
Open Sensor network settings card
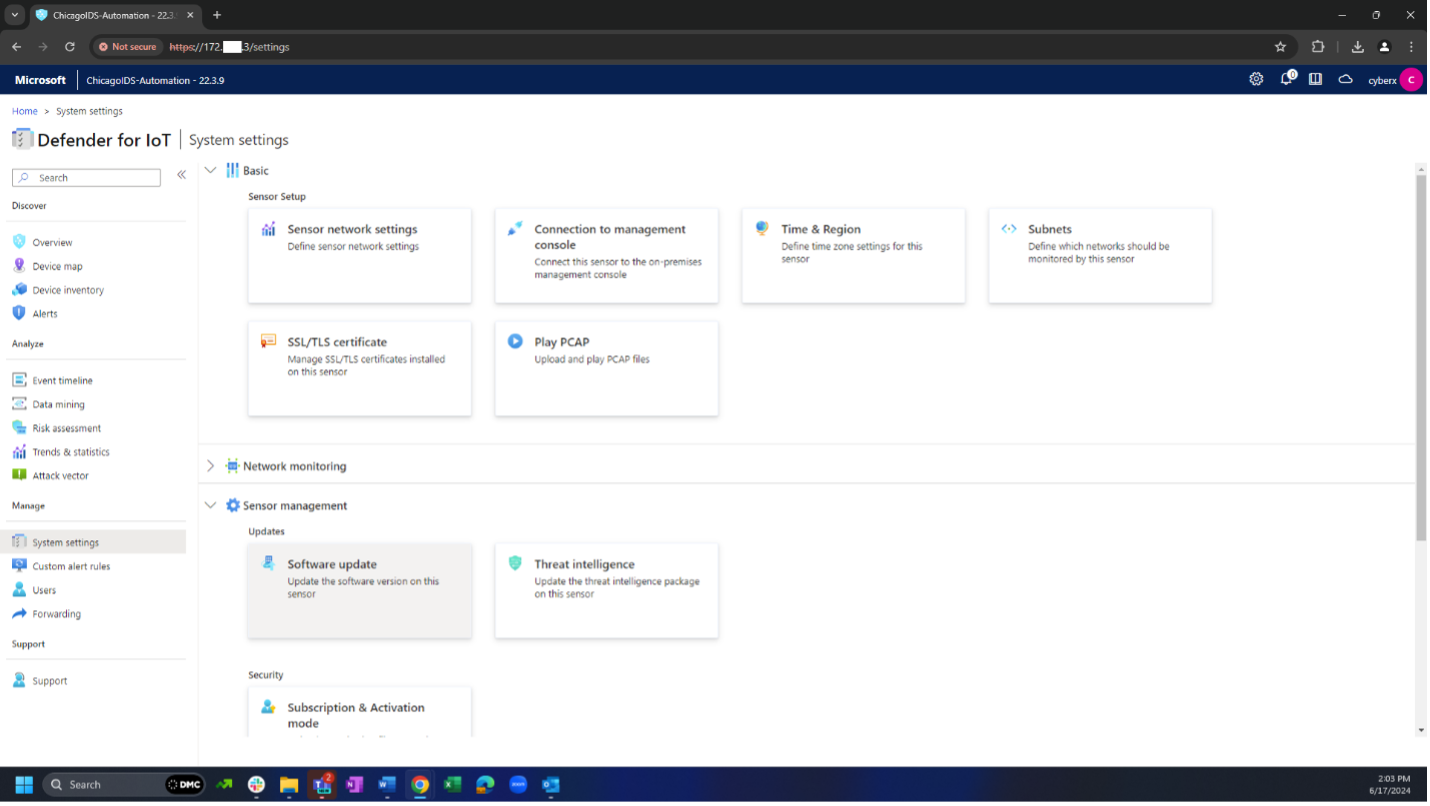tap(360, 256)
